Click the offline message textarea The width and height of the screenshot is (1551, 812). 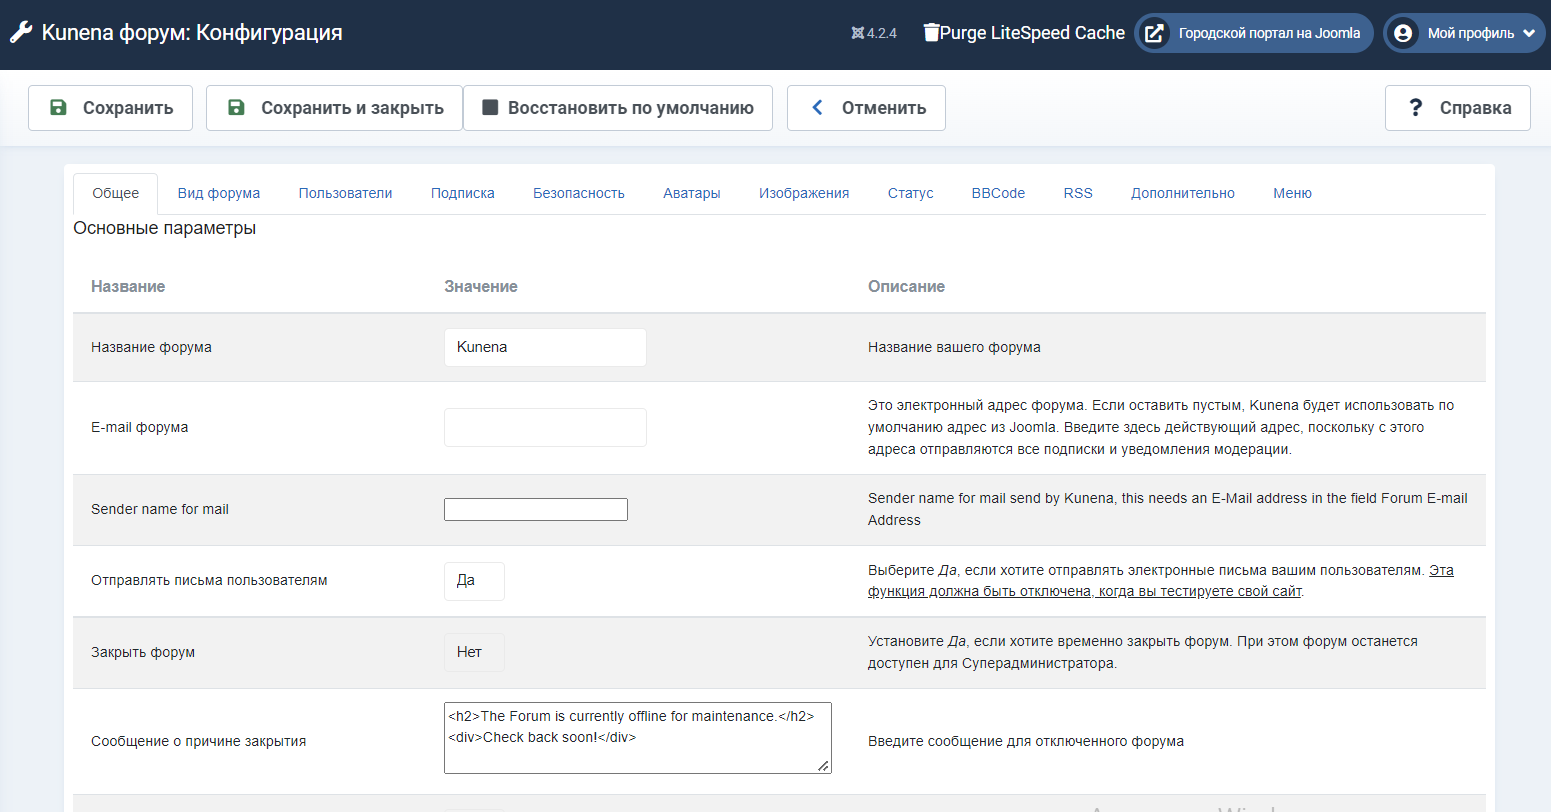click(637, 738)
